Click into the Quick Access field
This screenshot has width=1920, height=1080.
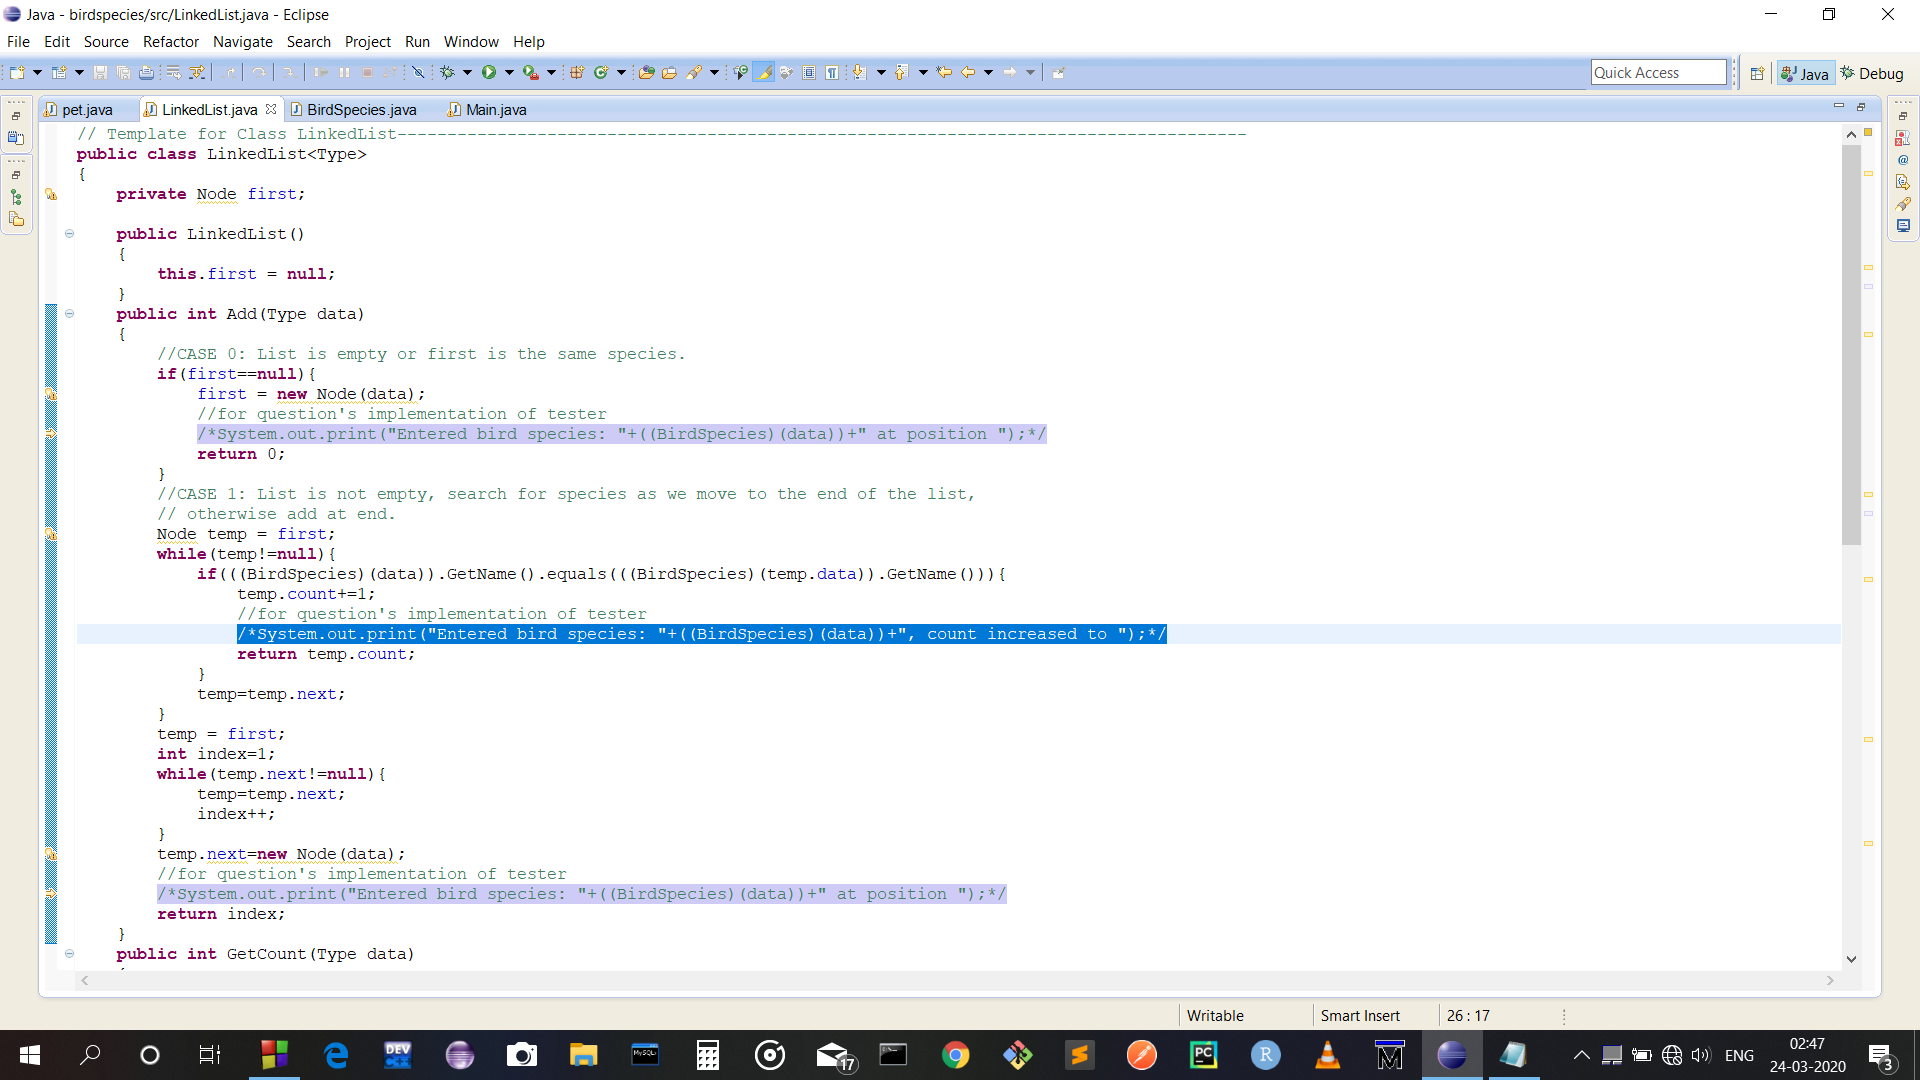pos(1657,73)
